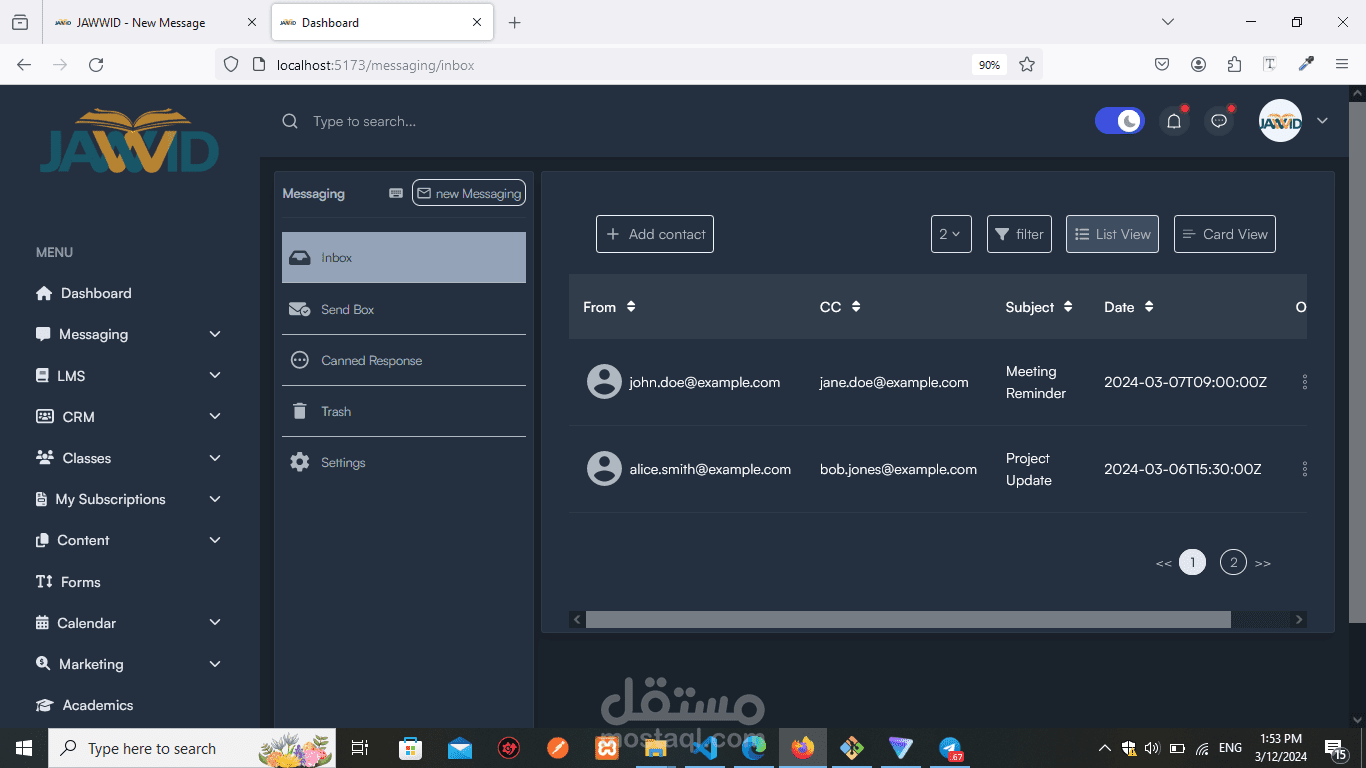Open the chat messages icon in header
The width and height of the screenshot is (1366, 768).
click(x=1219, y=121)
